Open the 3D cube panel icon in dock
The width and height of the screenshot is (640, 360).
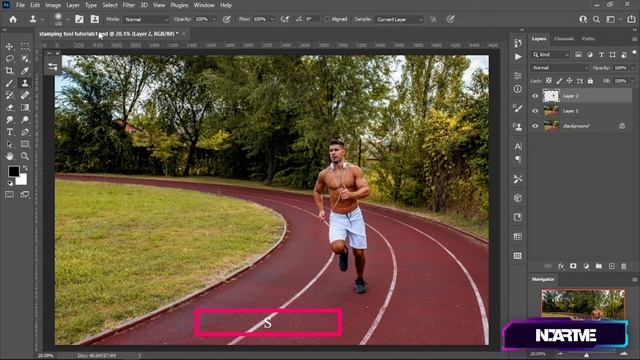point(518,198)
